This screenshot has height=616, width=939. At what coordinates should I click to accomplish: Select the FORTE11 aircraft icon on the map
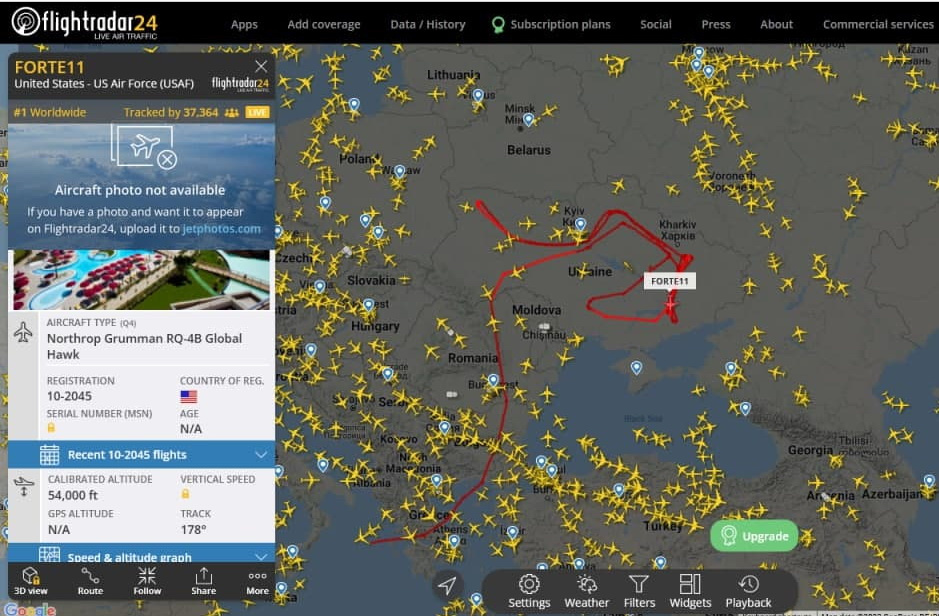pyautogui.click(x=670, y=305)
